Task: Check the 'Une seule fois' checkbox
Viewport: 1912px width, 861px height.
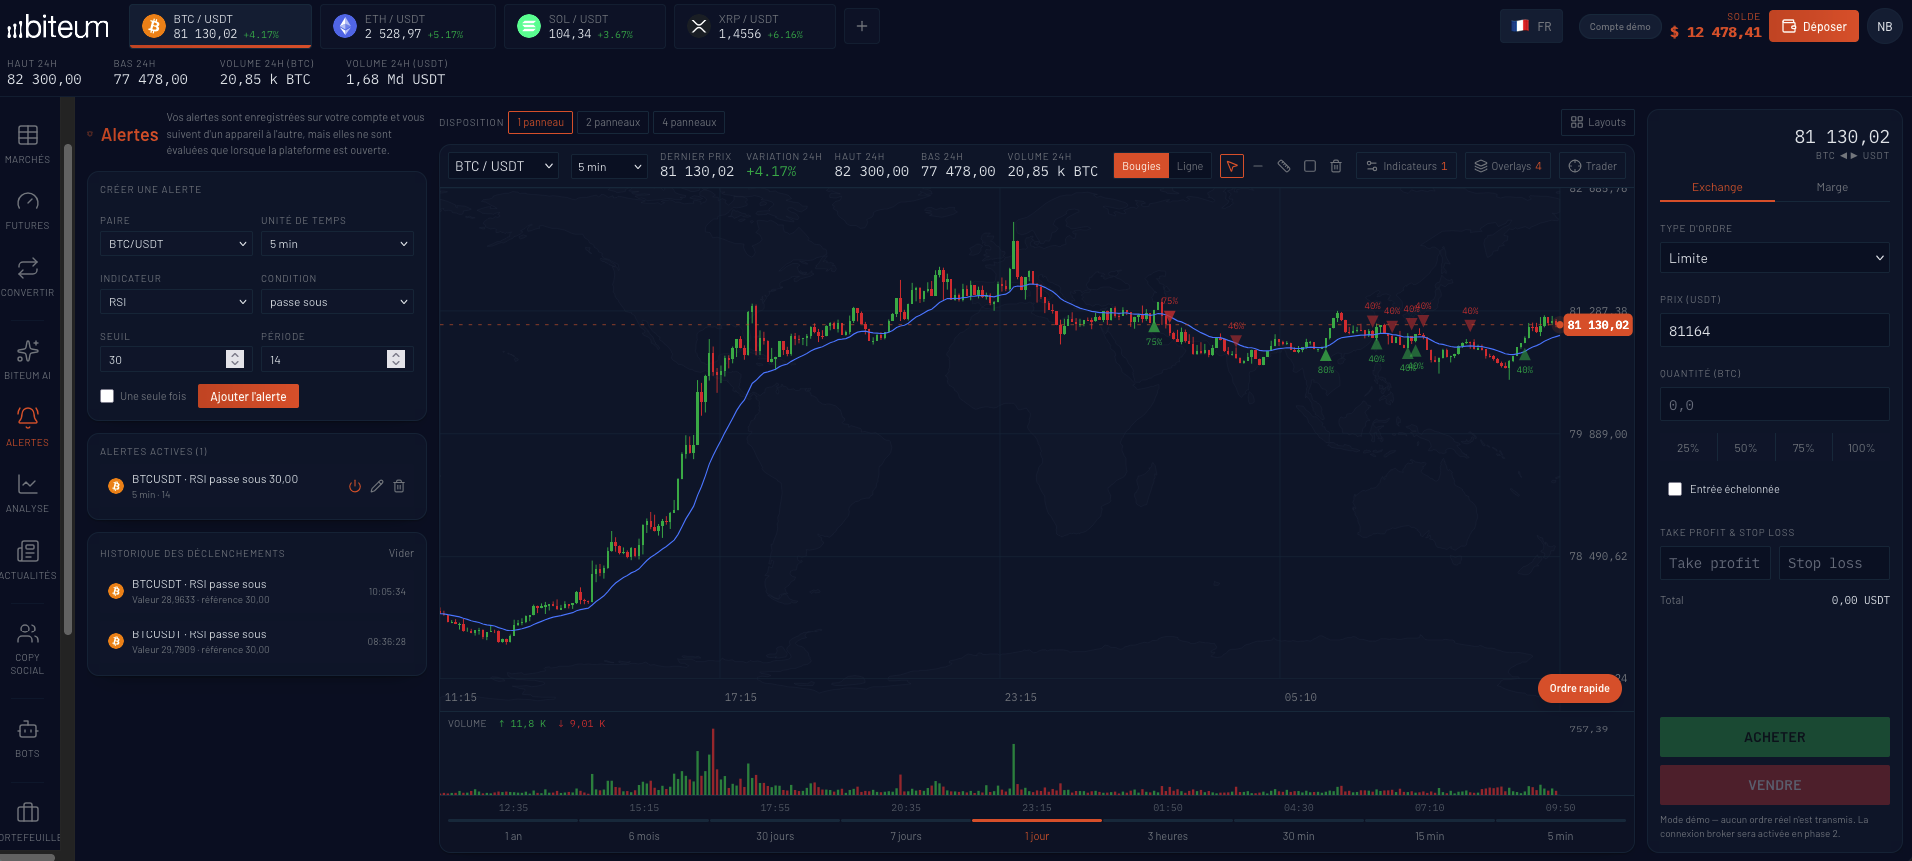Action: (x=107, y=396)
